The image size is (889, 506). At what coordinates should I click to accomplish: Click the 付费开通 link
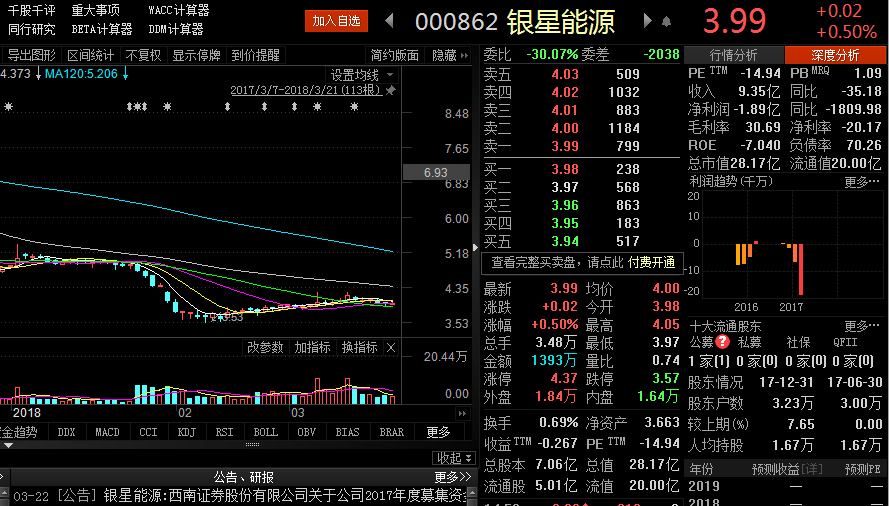(651, 263)
